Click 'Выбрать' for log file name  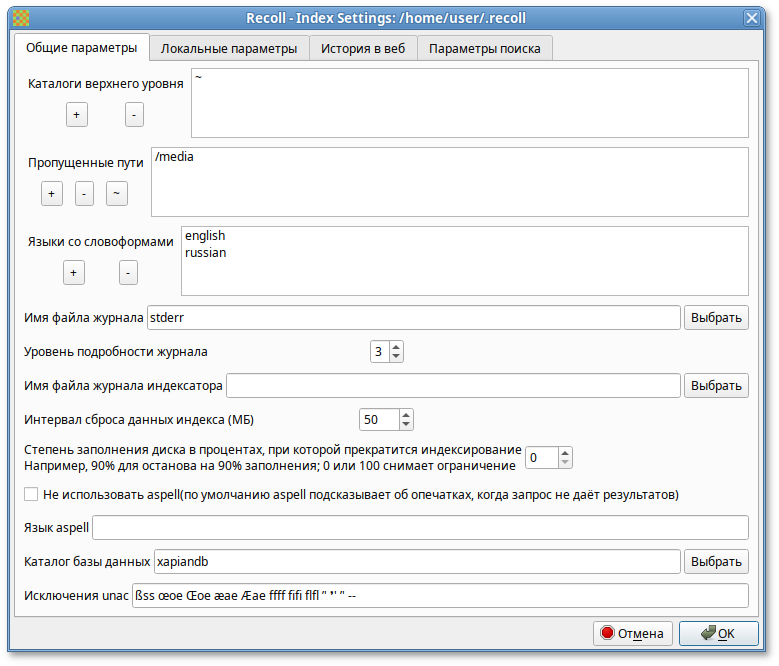coord(717,318)
